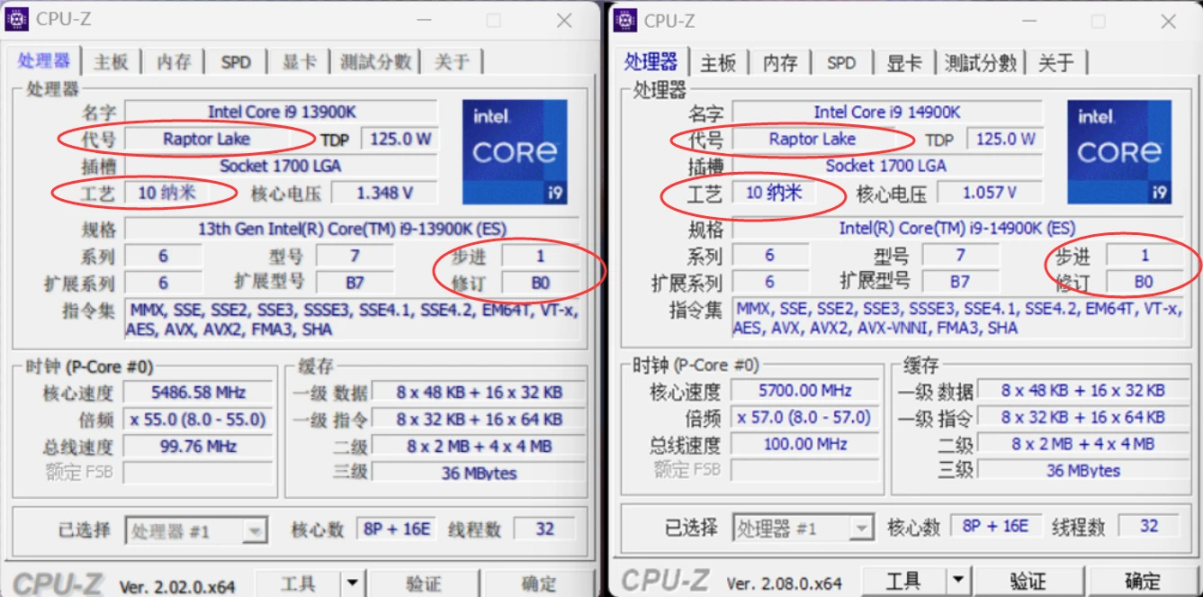This screenshot has width=1203, height=597.
Task: Click the 额定 FSB field in left window
Action: tap(198, 472)
